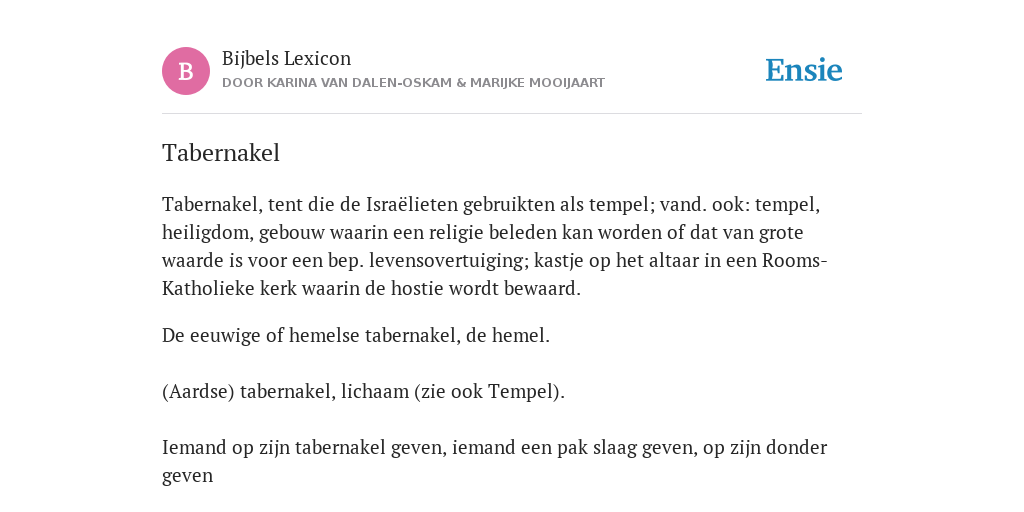Open the Ensie logo link
Image resolution: width=1024 pixels, height=512 pixels.
804,71
